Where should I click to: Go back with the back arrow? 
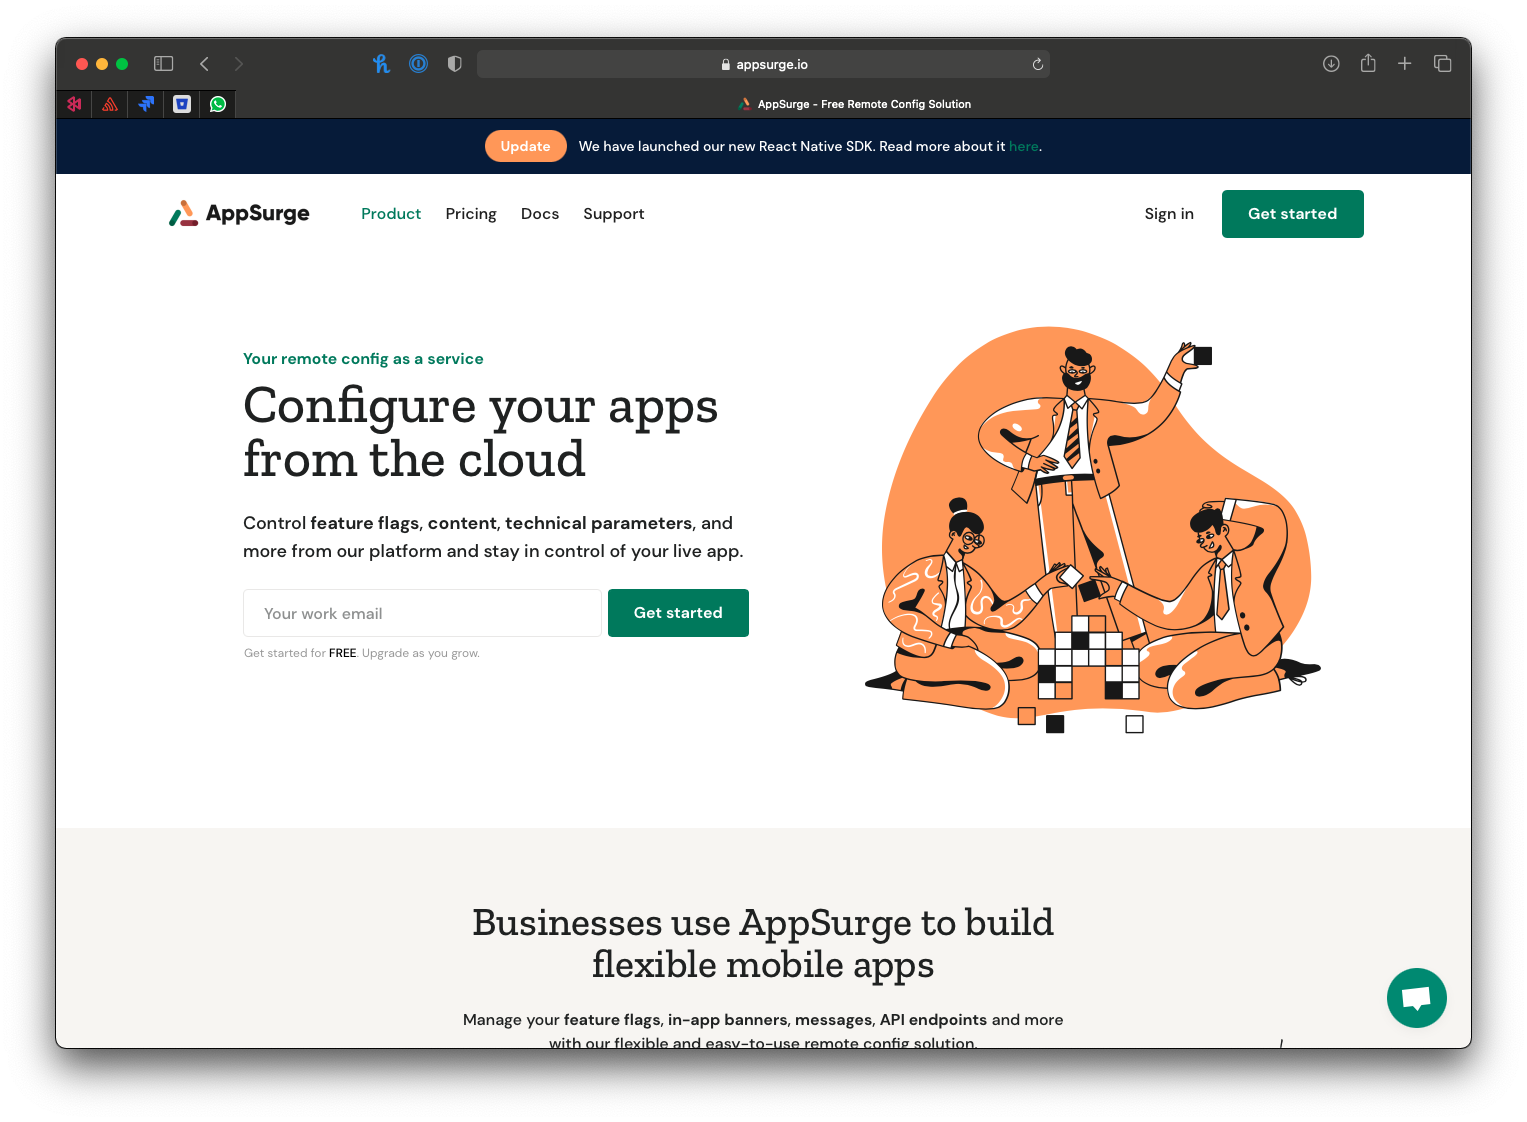click(x=204, y=64)
